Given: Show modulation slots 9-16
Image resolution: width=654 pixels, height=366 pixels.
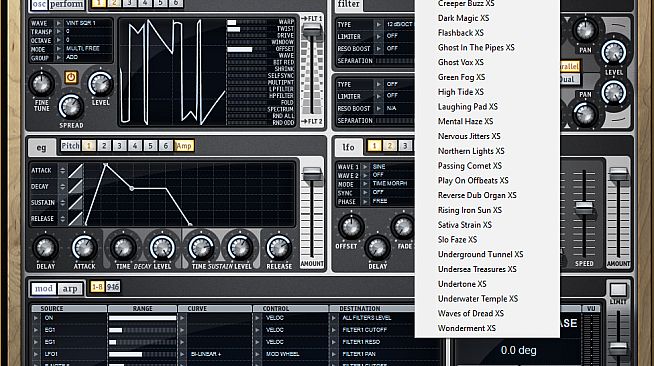Looking at the screenshot, I should (x=113, y=287).
